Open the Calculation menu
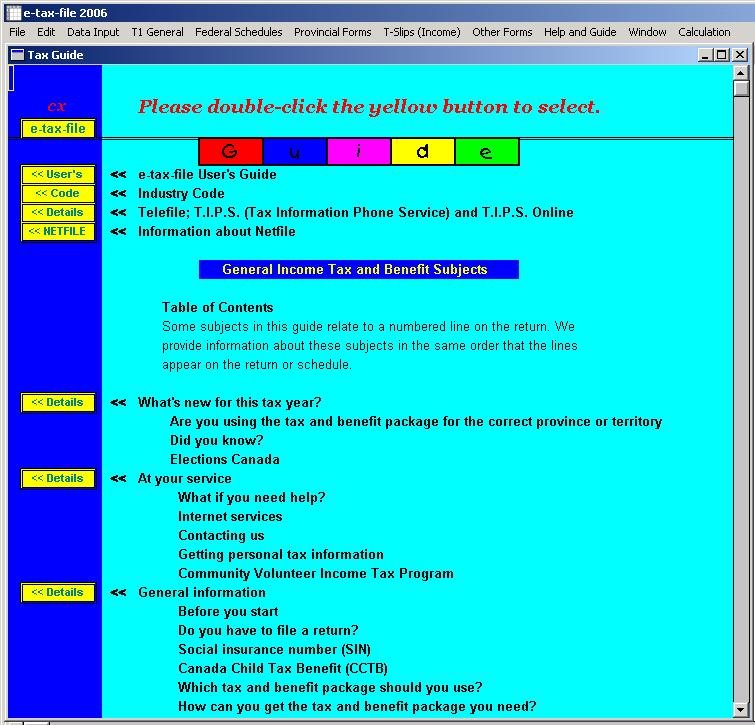 pos(704,32)
